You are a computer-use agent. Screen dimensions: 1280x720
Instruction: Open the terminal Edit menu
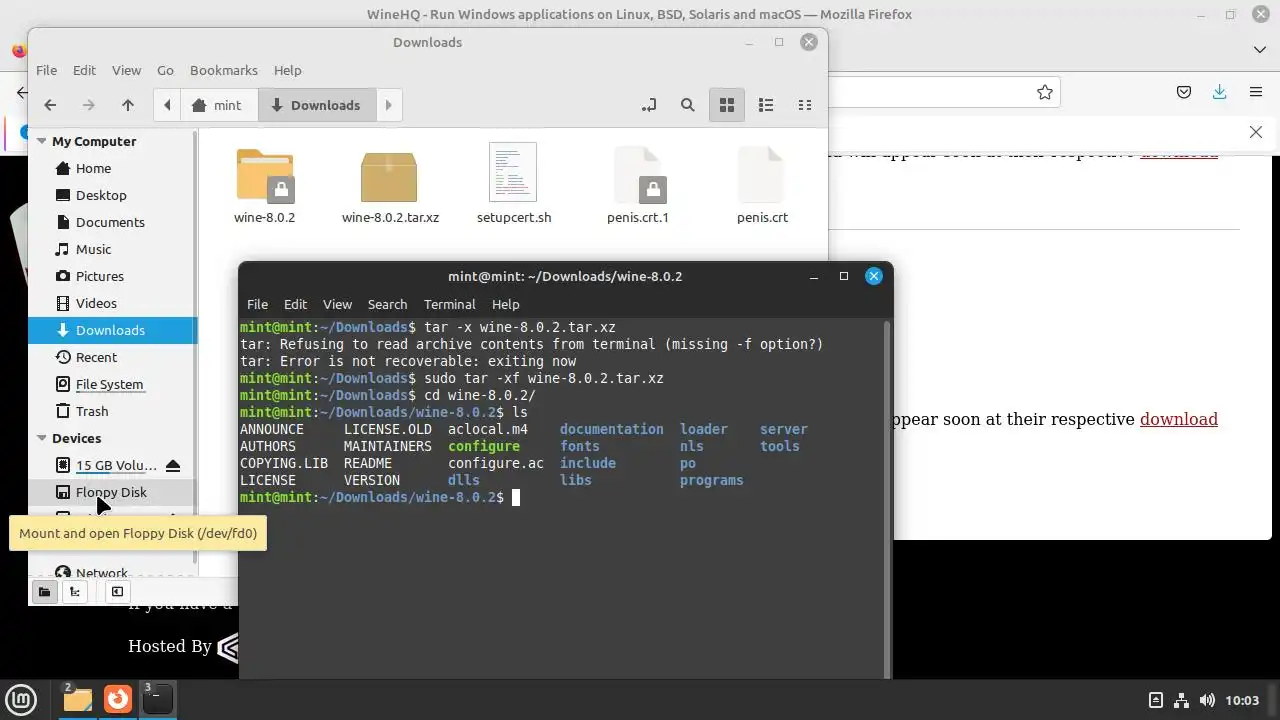point(295,304)
